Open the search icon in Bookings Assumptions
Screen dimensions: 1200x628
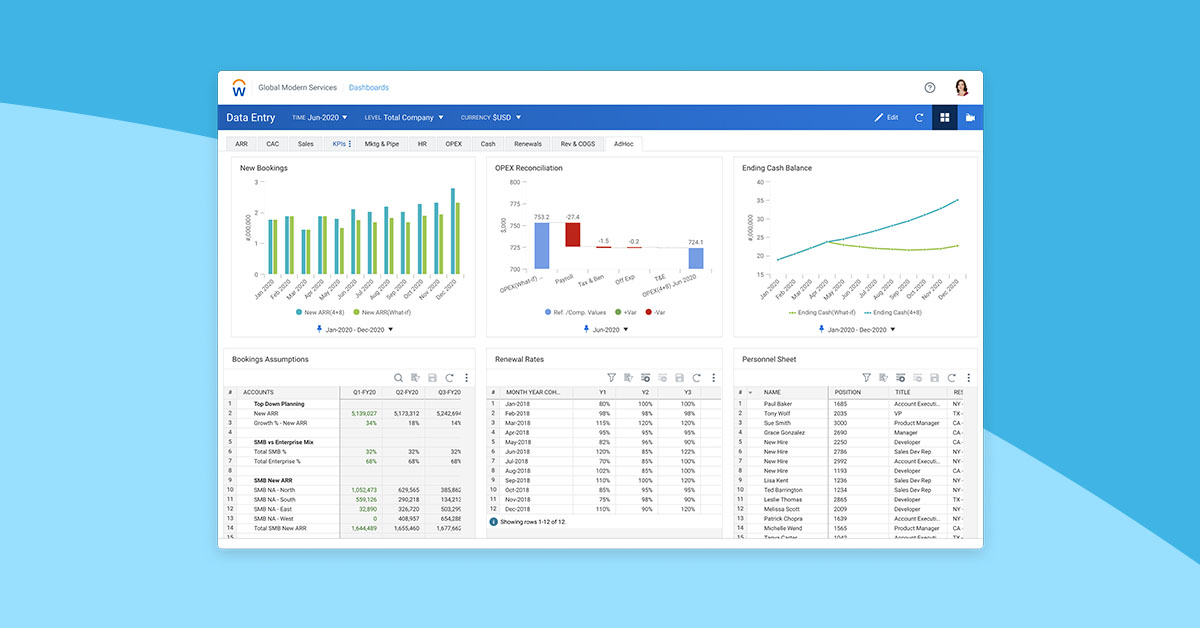coord(398,377)
